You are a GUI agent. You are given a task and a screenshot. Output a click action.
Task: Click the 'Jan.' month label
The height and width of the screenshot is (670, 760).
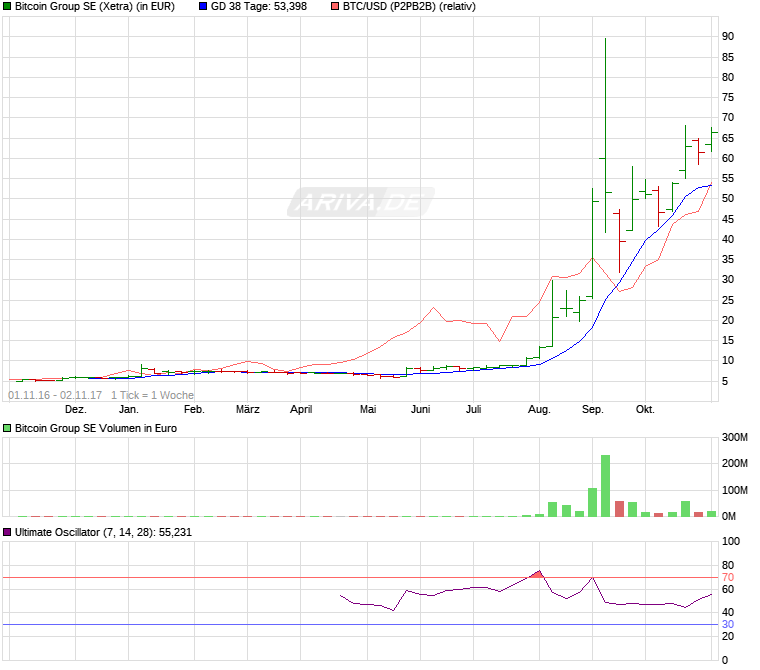coord(128,410)
